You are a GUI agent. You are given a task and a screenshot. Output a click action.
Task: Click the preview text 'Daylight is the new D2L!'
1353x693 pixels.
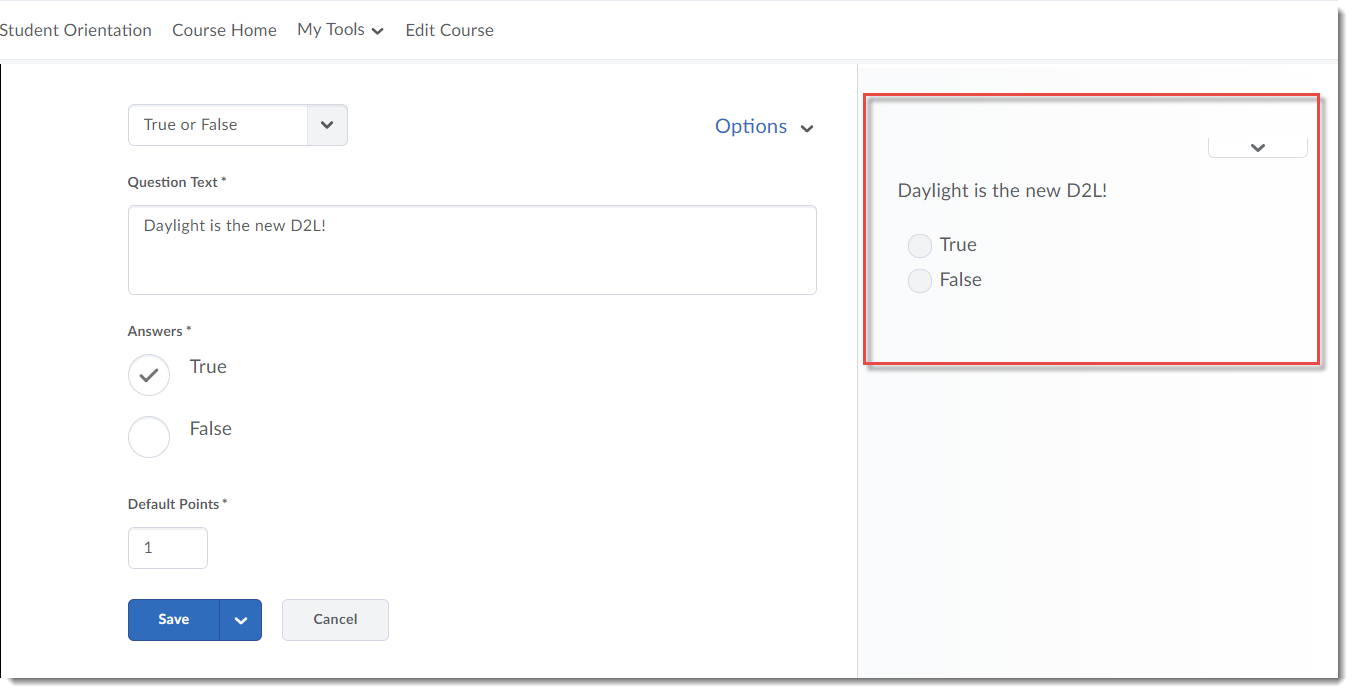point(1002,191)
